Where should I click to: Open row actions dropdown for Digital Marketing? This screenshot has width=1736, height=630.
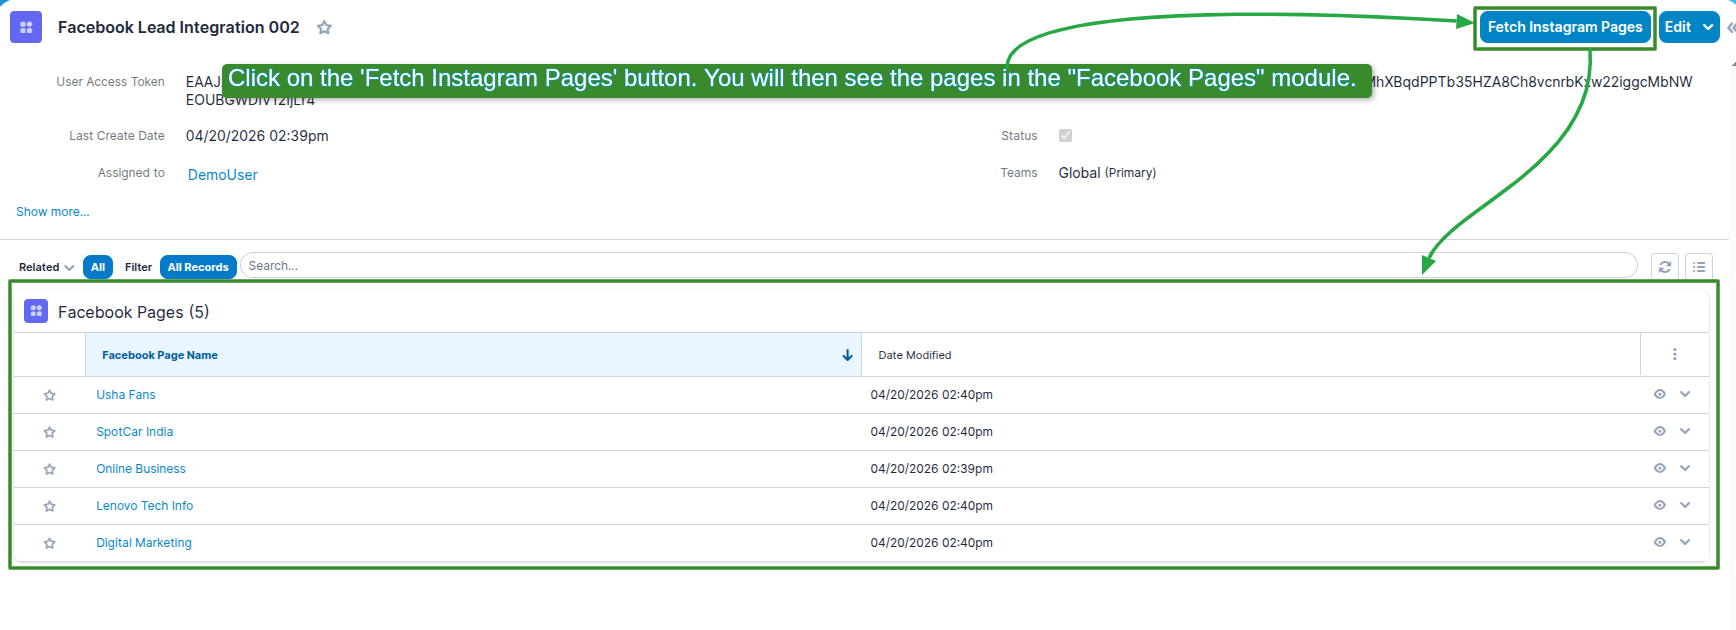click(1685, 542)
